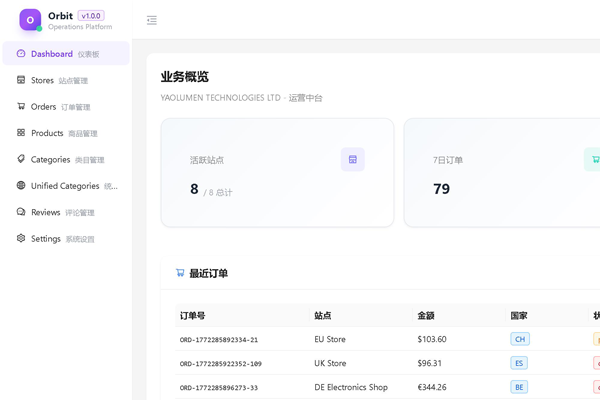Click the Unified Categories globe icon
This screenshot has height=400, width=600.
[21, 186]
